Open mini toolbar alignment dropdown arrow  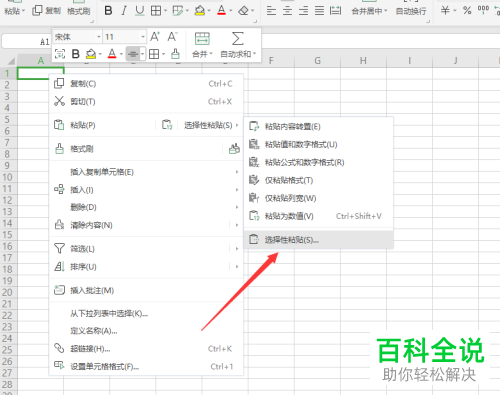point(142,54)
